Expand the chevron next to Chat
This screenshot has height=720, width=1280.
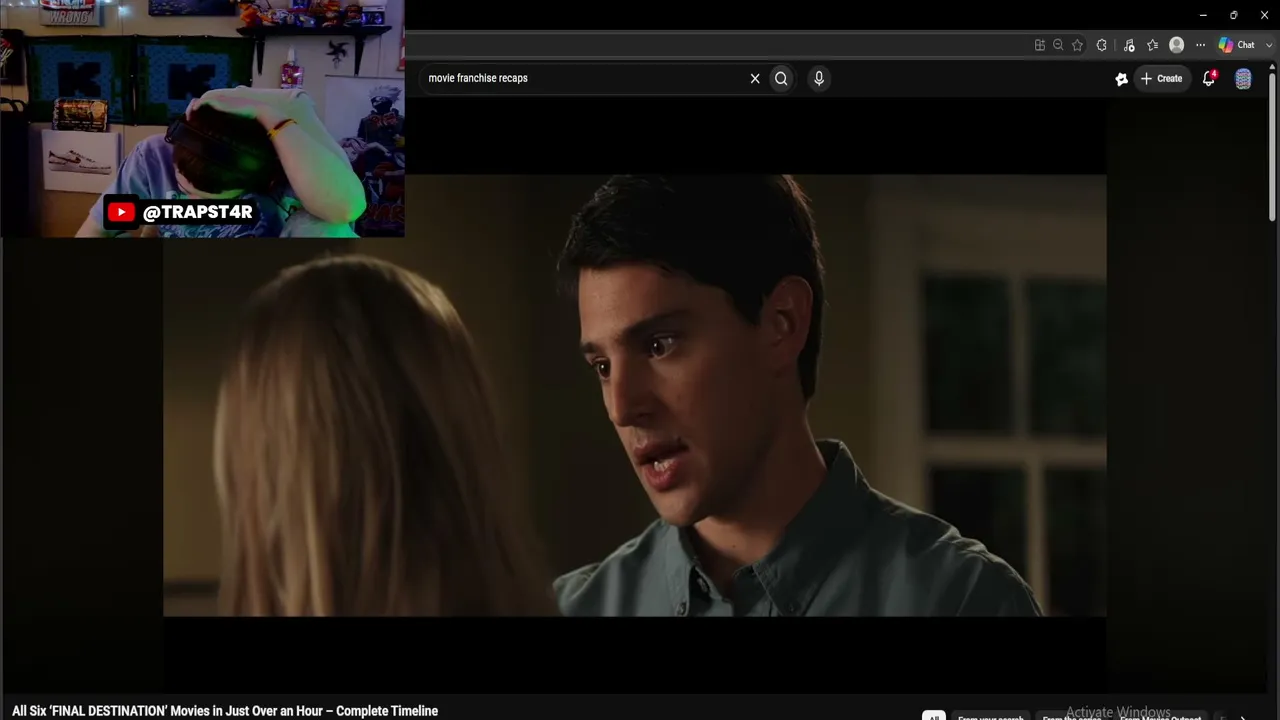point(1269,45)
